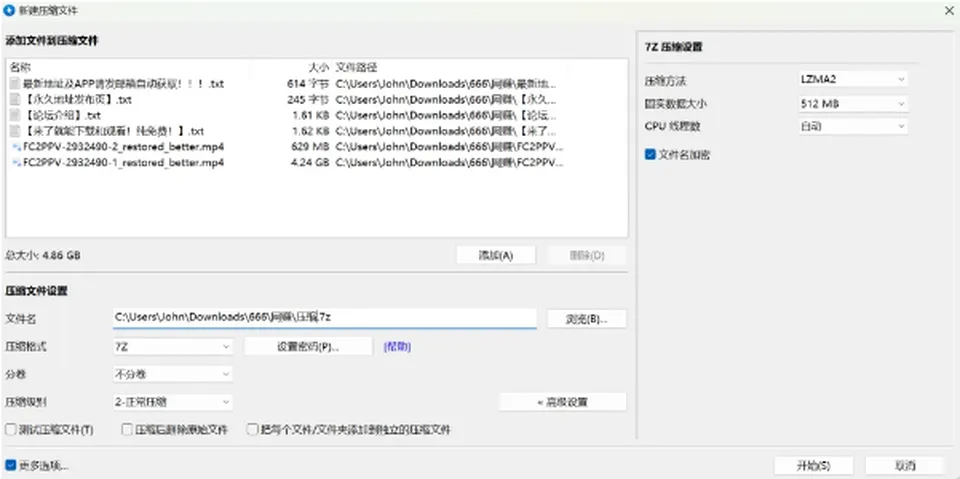Open the 压缩级别 2-正常压缩 dropdown

click(x=173, y=402)
